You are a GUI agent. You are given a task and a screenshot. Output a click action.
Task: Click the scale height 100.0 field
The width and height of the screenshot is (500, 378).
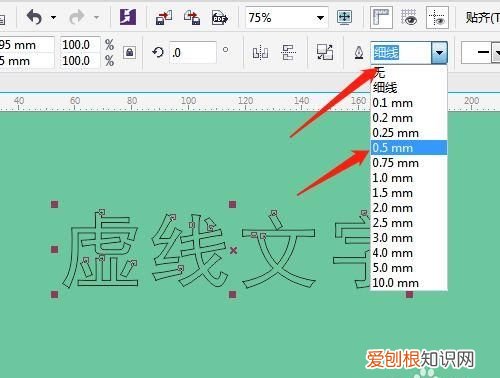(x=80, y=61)
